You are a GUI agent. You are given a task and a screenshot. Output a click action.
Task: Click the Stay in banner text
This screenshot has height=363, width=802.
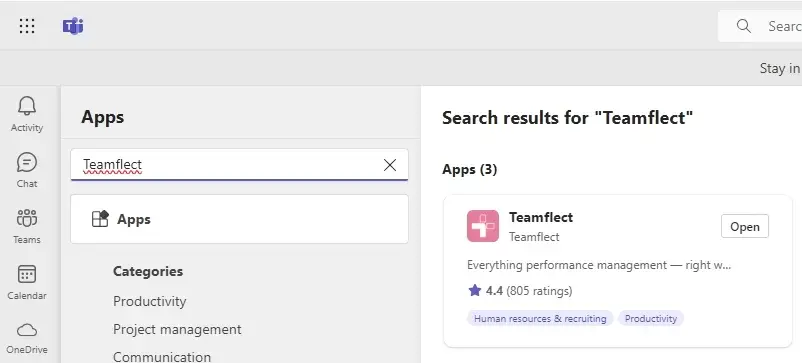pyautogui.click(x=781, y=68)
